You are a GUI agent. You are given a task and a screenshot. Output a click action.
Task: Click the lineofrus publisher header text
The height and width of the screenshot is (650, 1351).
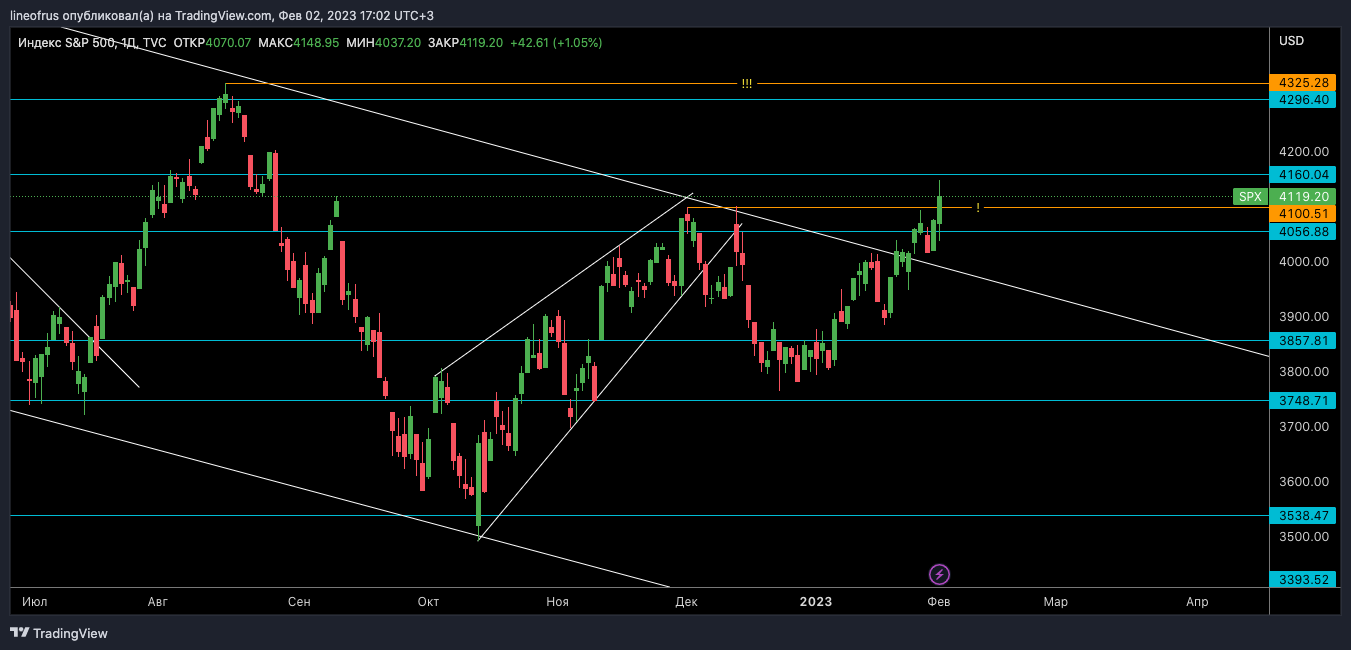(222, 16)
